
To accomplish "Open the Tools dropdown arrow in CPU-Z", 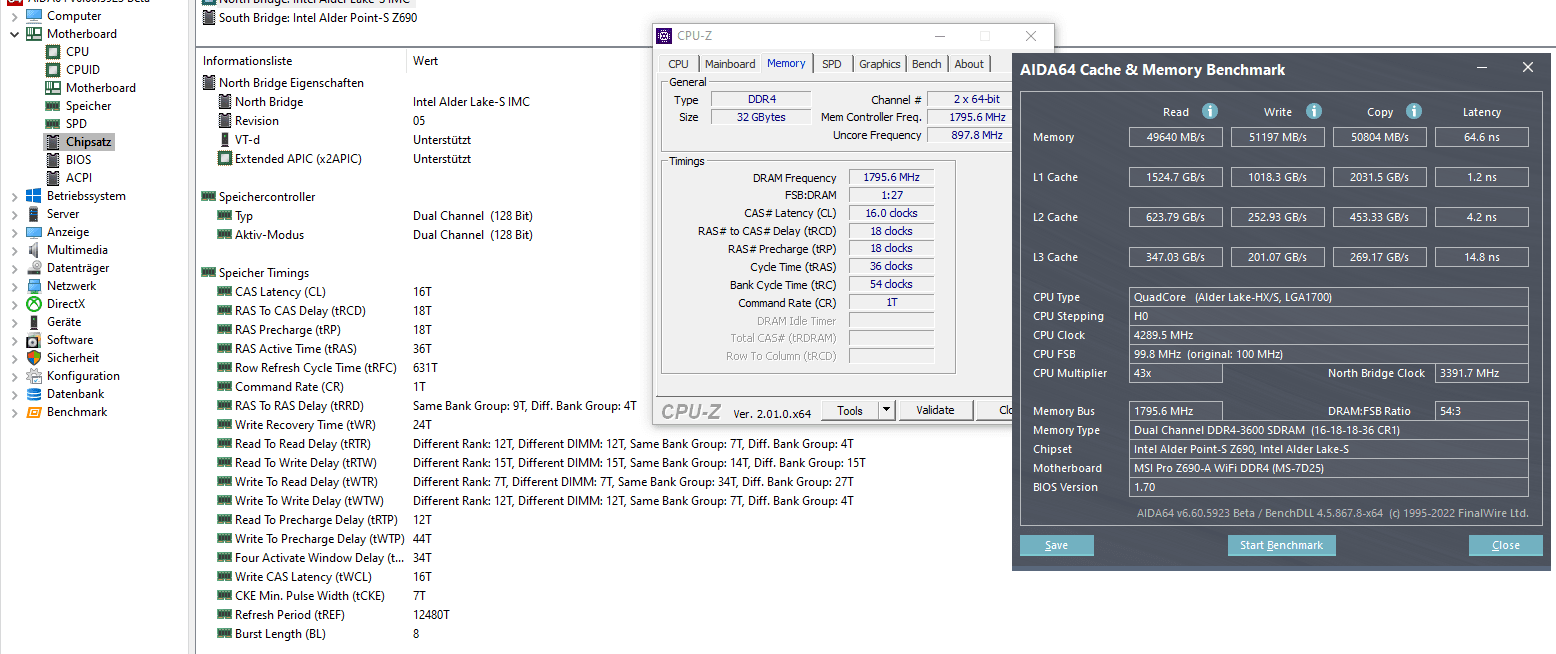I will [x=887, y=410].
